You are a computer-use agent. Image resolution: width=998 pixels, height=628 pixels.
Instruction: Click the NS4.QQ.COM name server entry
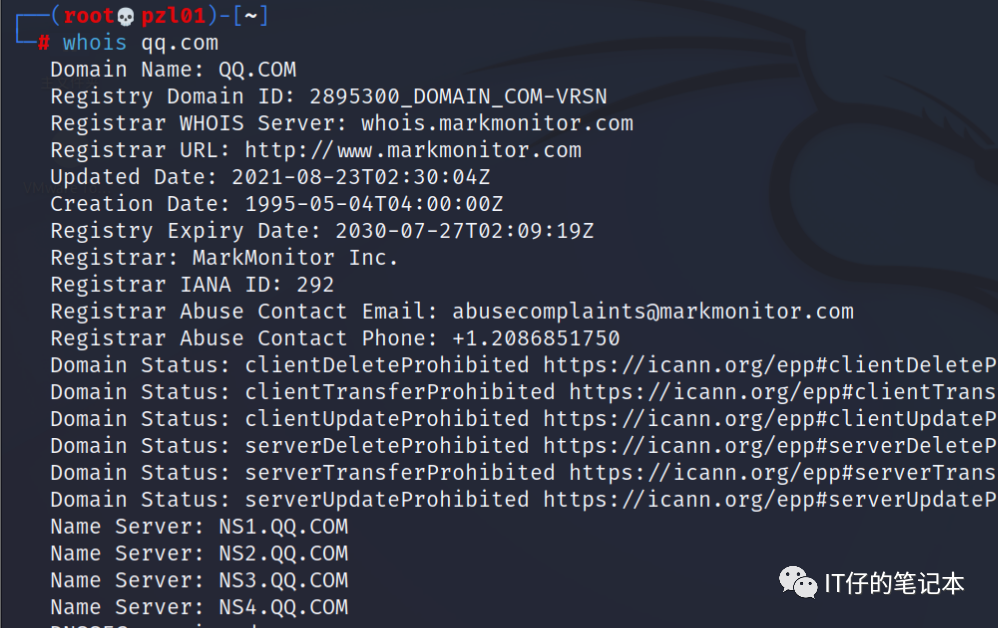click(x=283, y=608)
